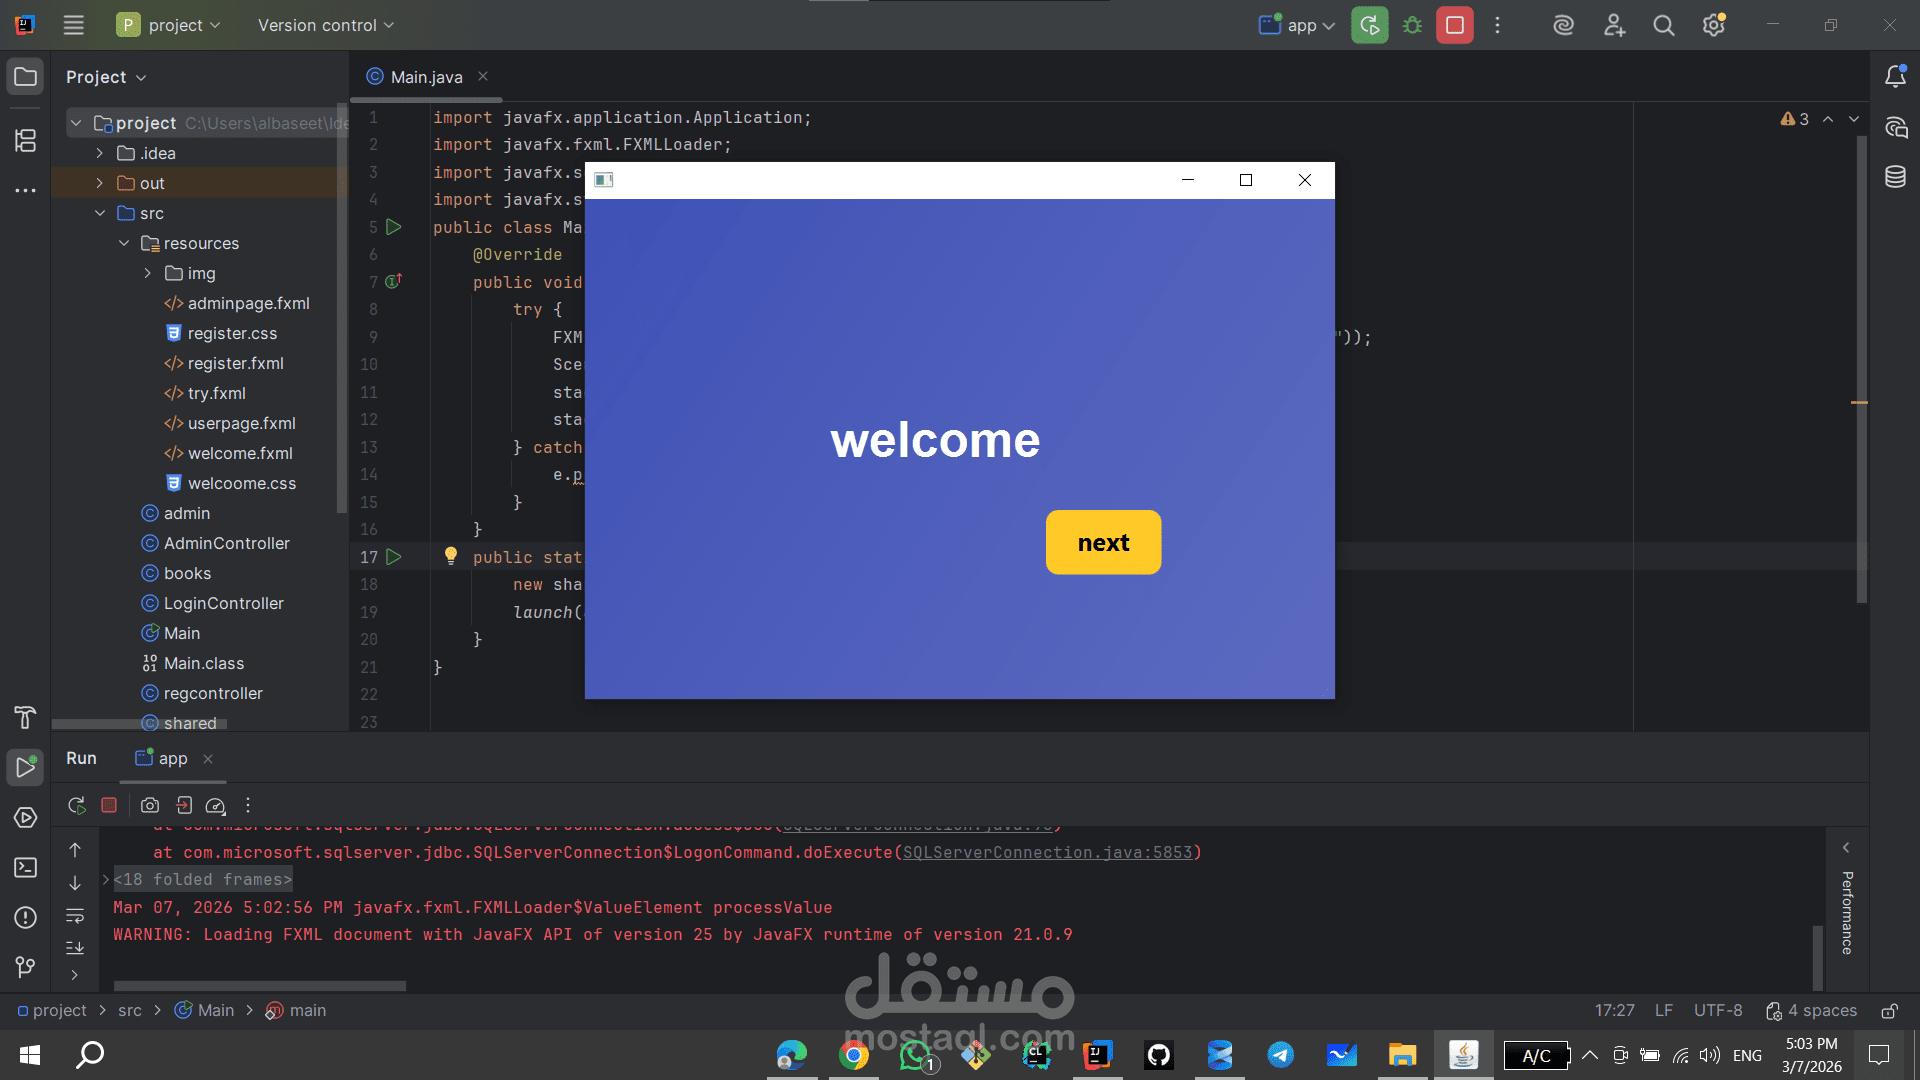The image size is (1920, 1080).
Task: Open the SQLServerConnection.java:5853 link
Action: (x=1047, y=853)
